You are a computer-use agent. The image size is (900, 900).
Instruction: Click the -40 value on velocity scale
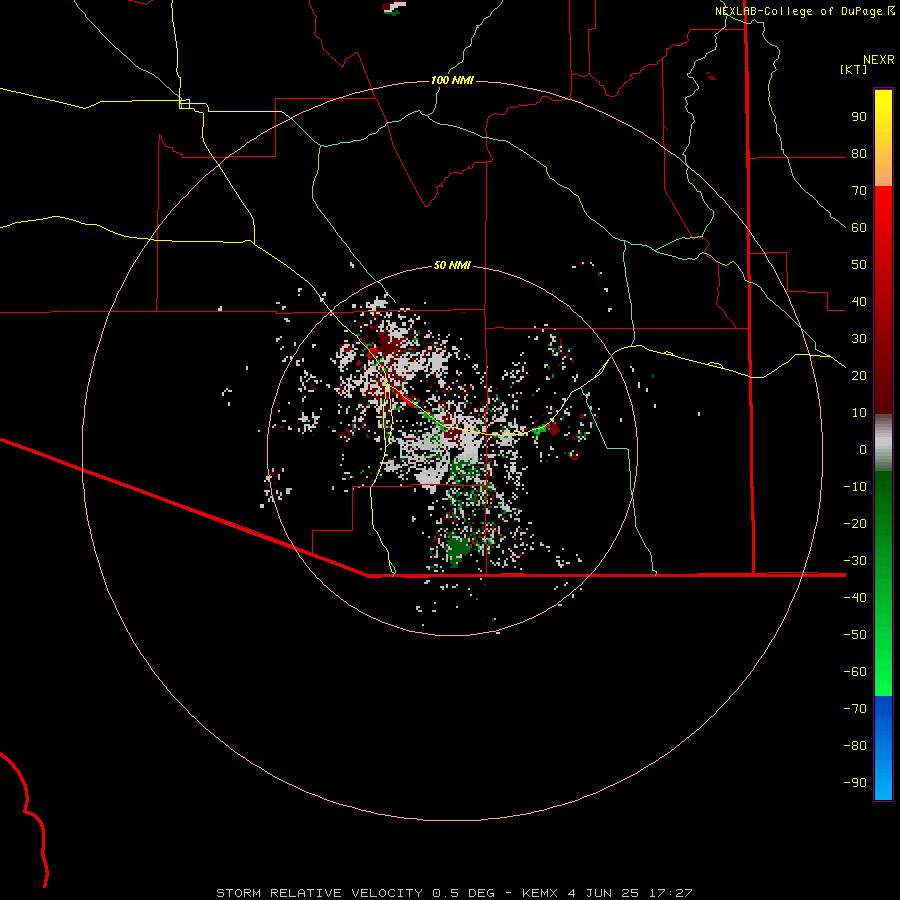(855, 598)
